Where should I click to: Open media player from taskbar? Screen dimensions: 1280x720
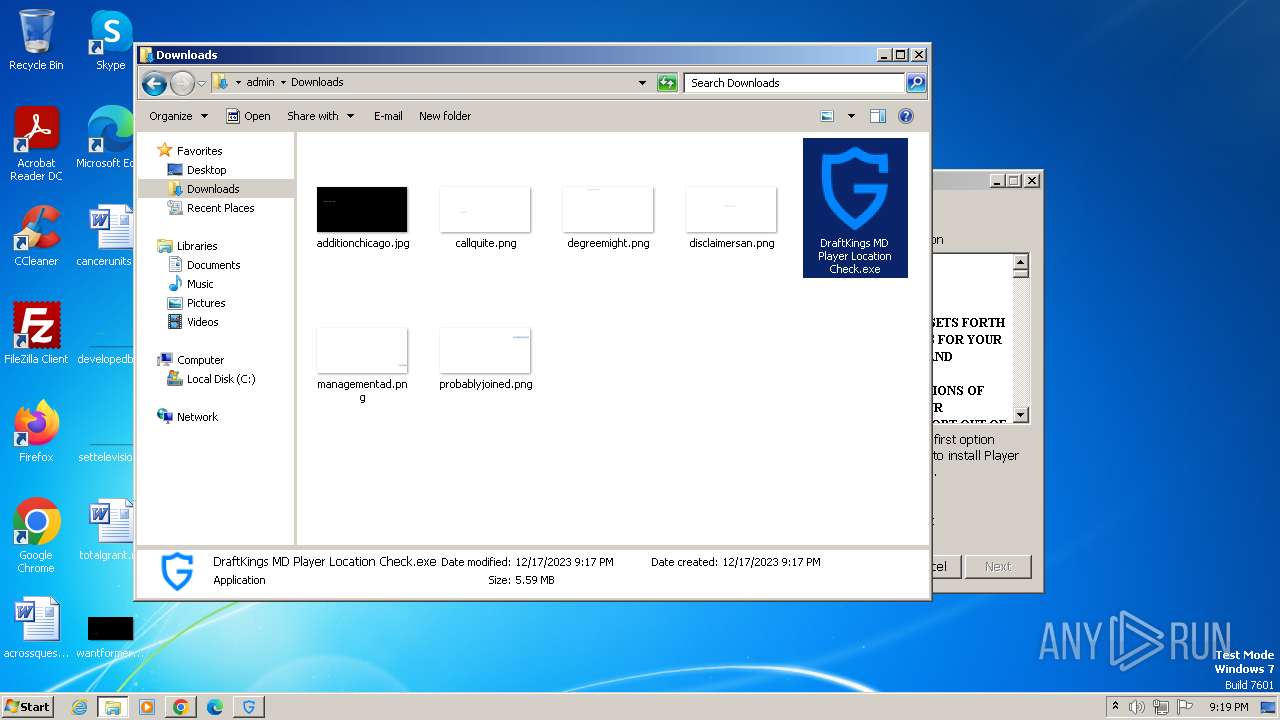147,707
